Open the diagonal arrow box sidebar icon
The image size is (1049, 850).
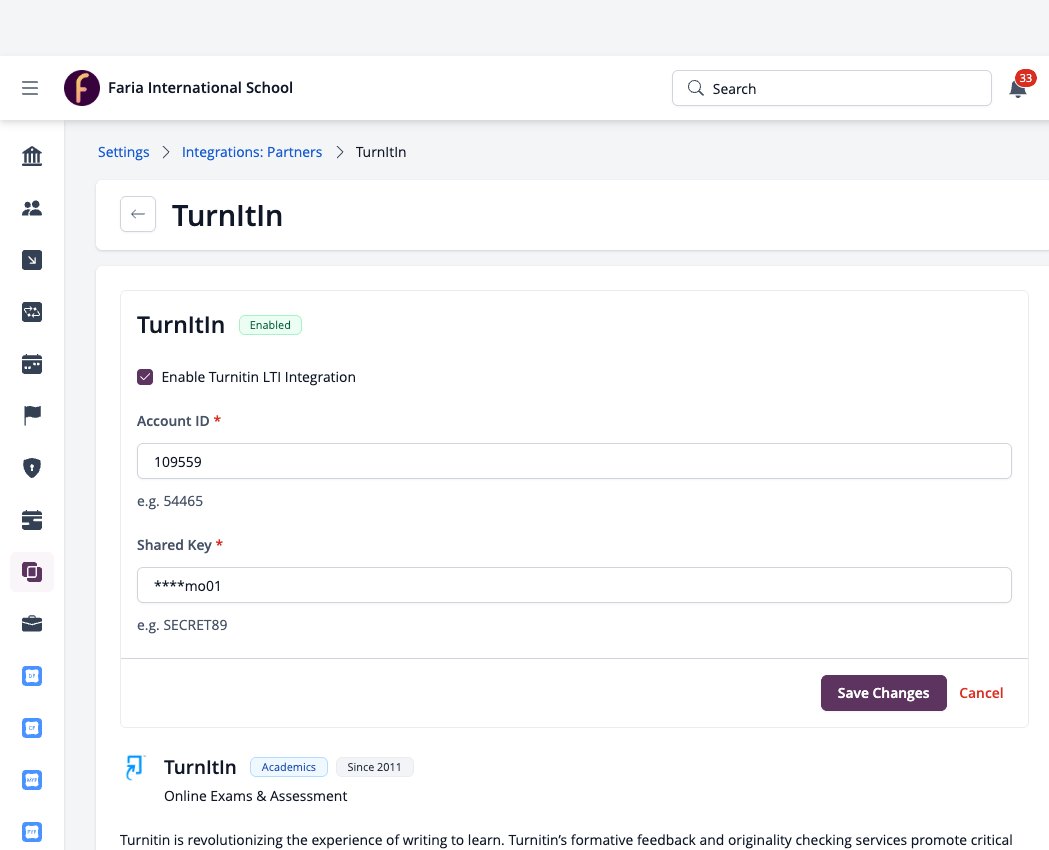(x=32, y=260)
